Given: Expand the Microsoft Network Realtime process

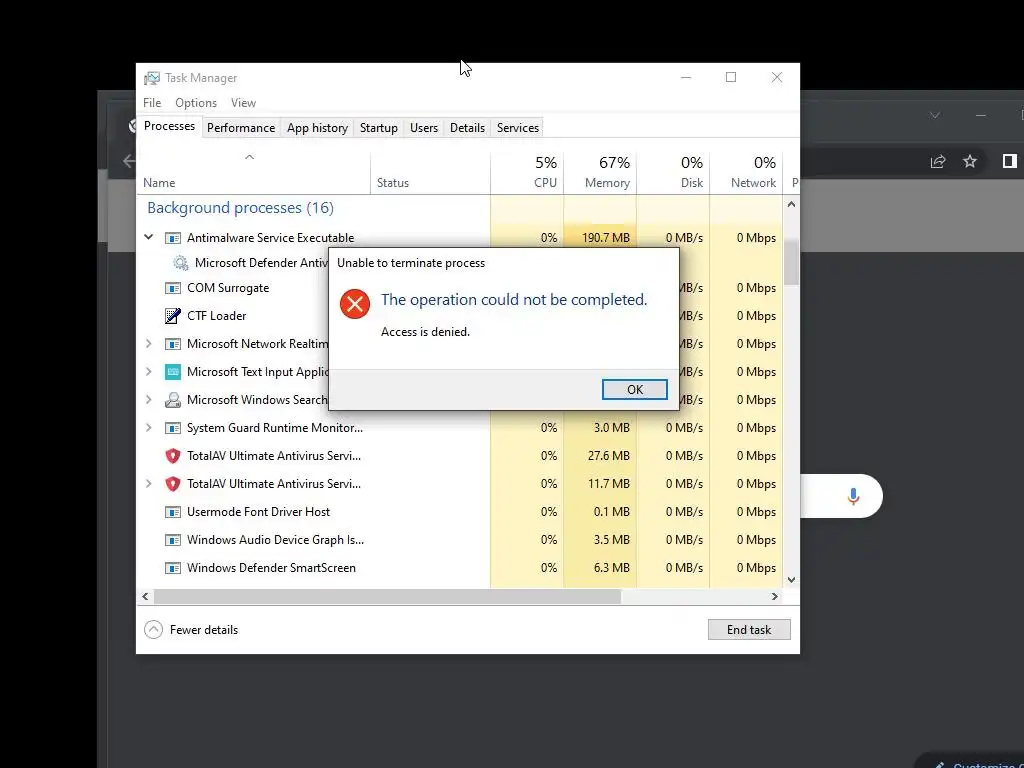Looking at the screenshot, I should (149, 344).
